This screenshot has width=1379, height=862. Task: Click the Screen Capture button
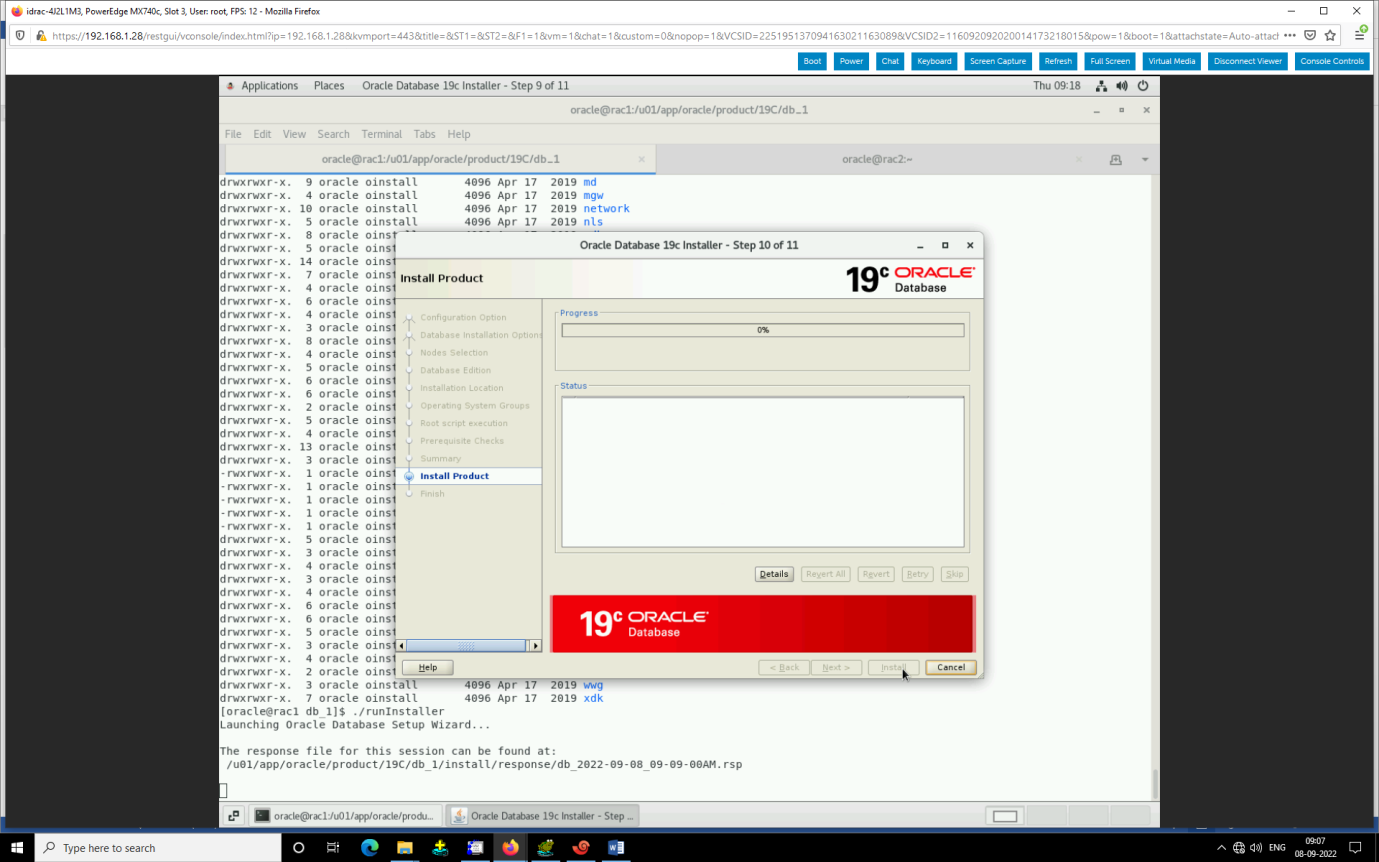pyautogui.click(x=998, y=61)
